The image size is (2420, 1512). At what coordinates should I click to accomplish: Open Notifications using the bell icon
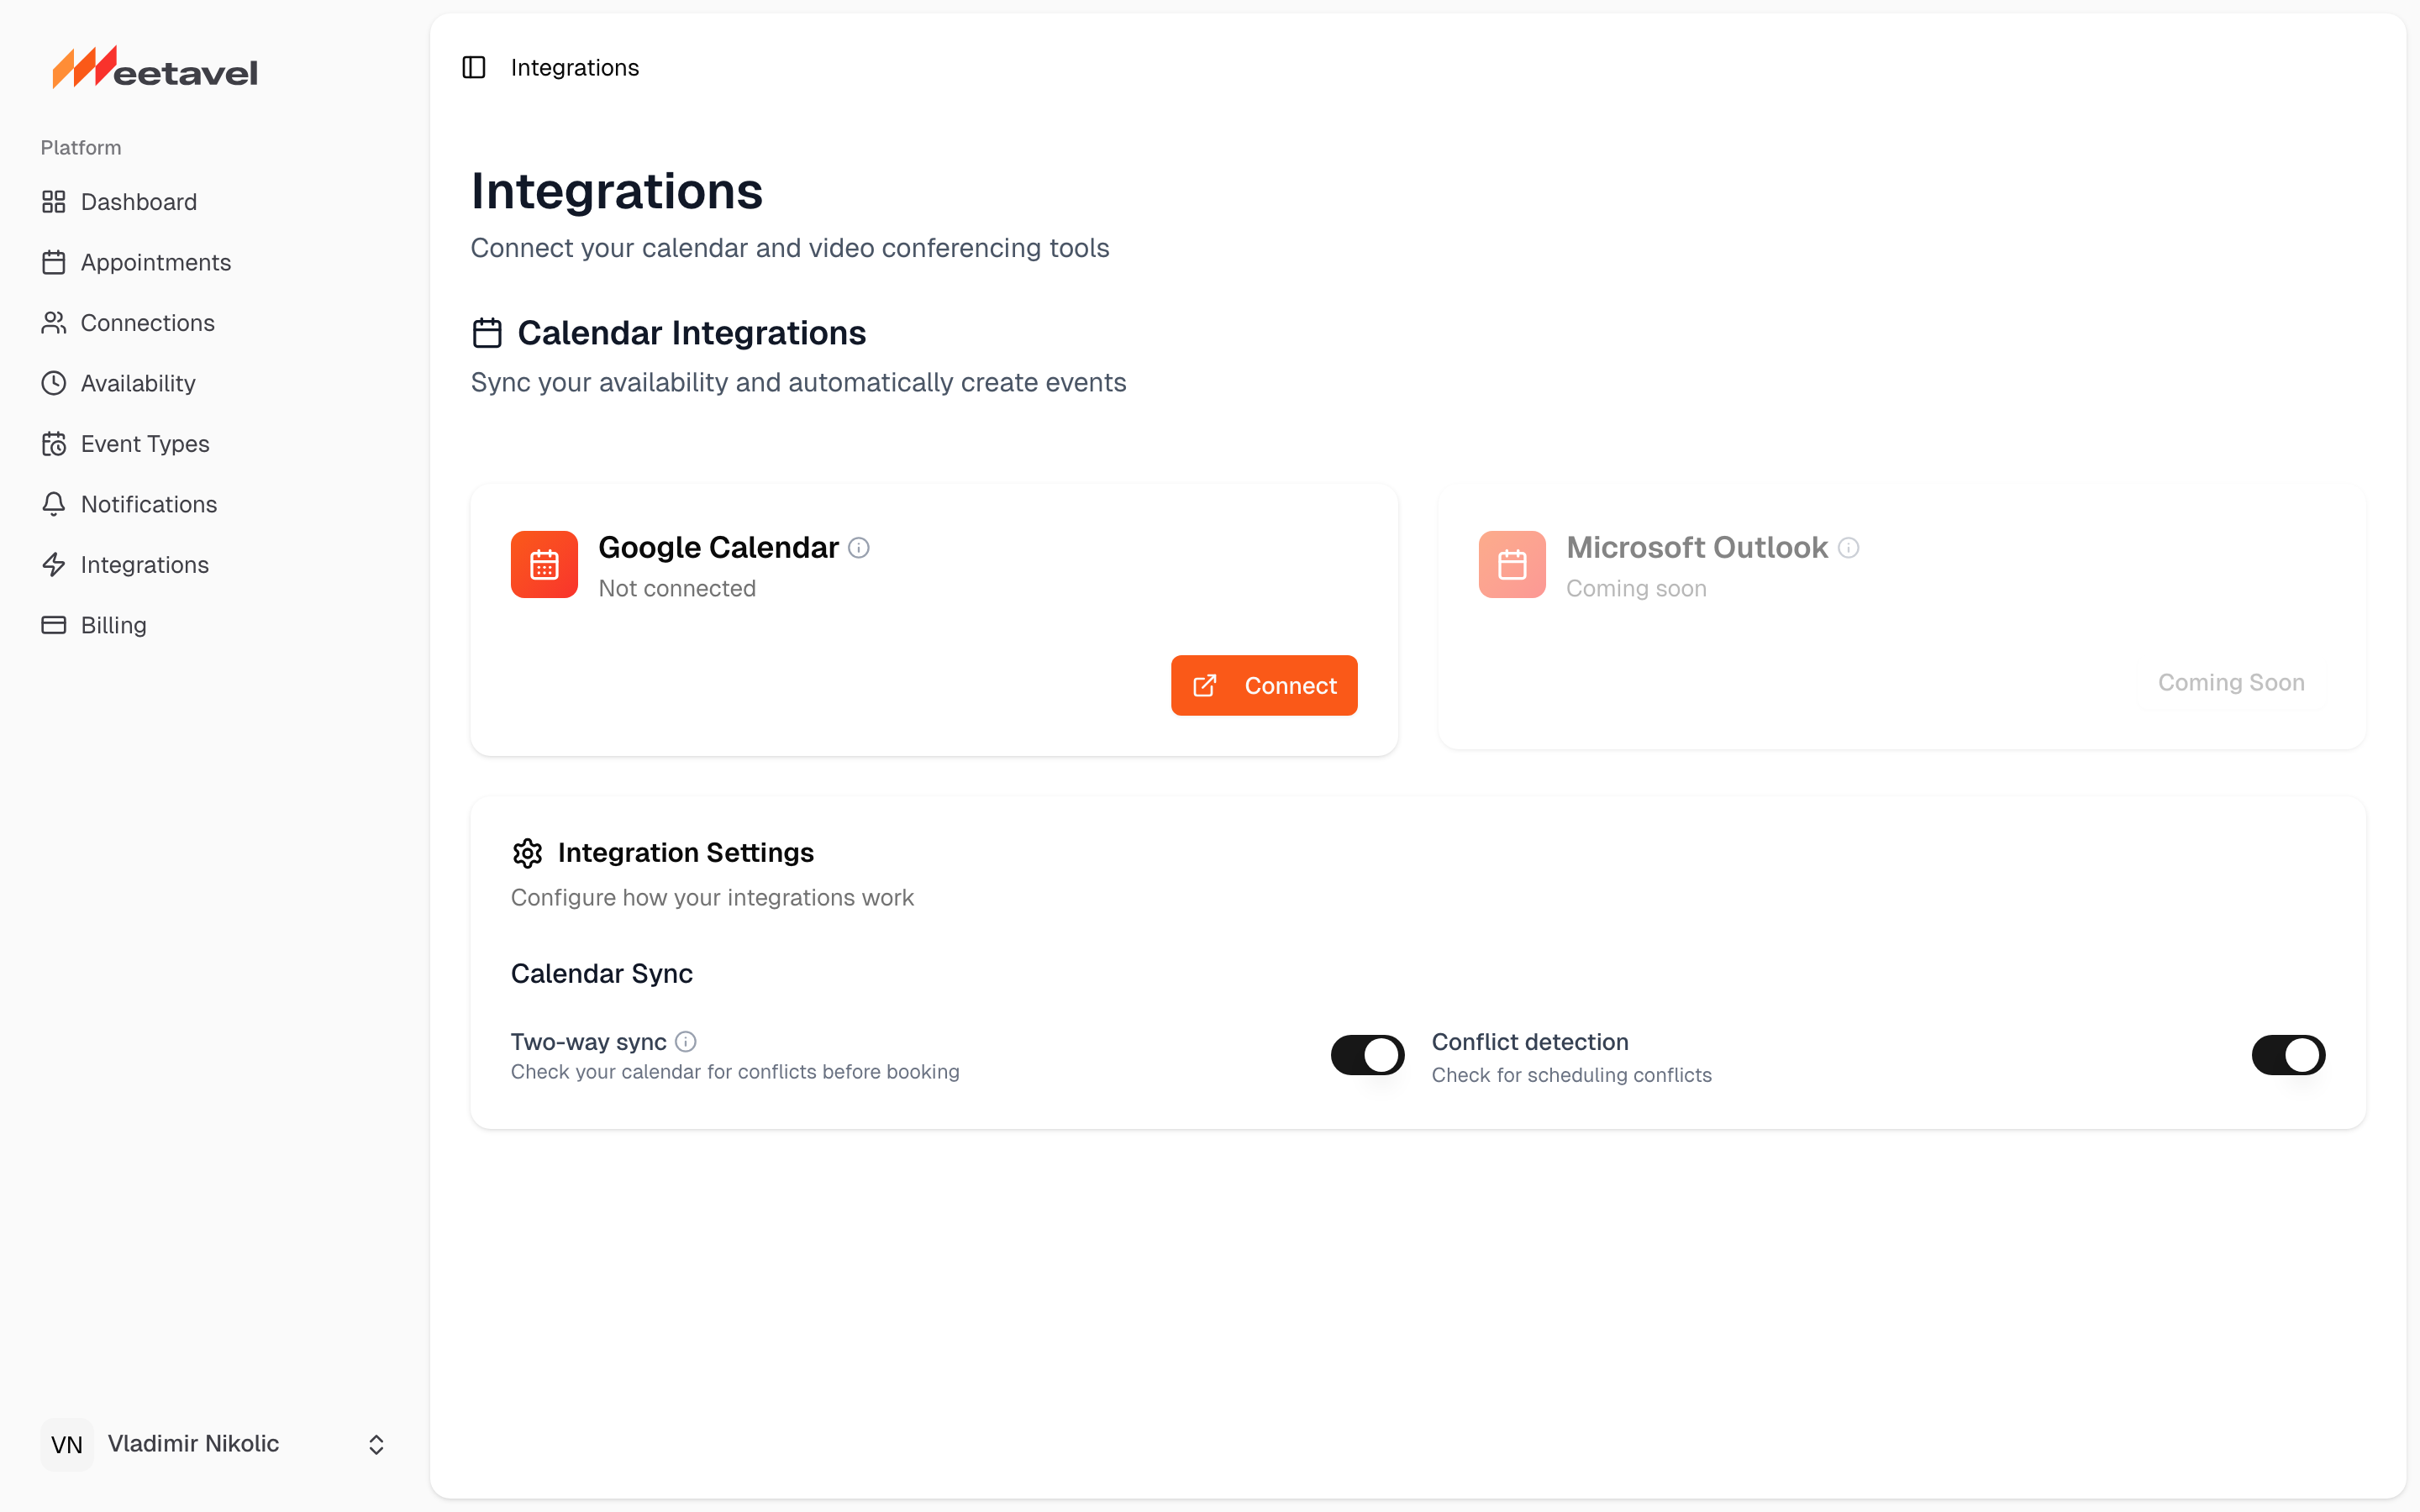pyautogui.click(x=55, y=504)
